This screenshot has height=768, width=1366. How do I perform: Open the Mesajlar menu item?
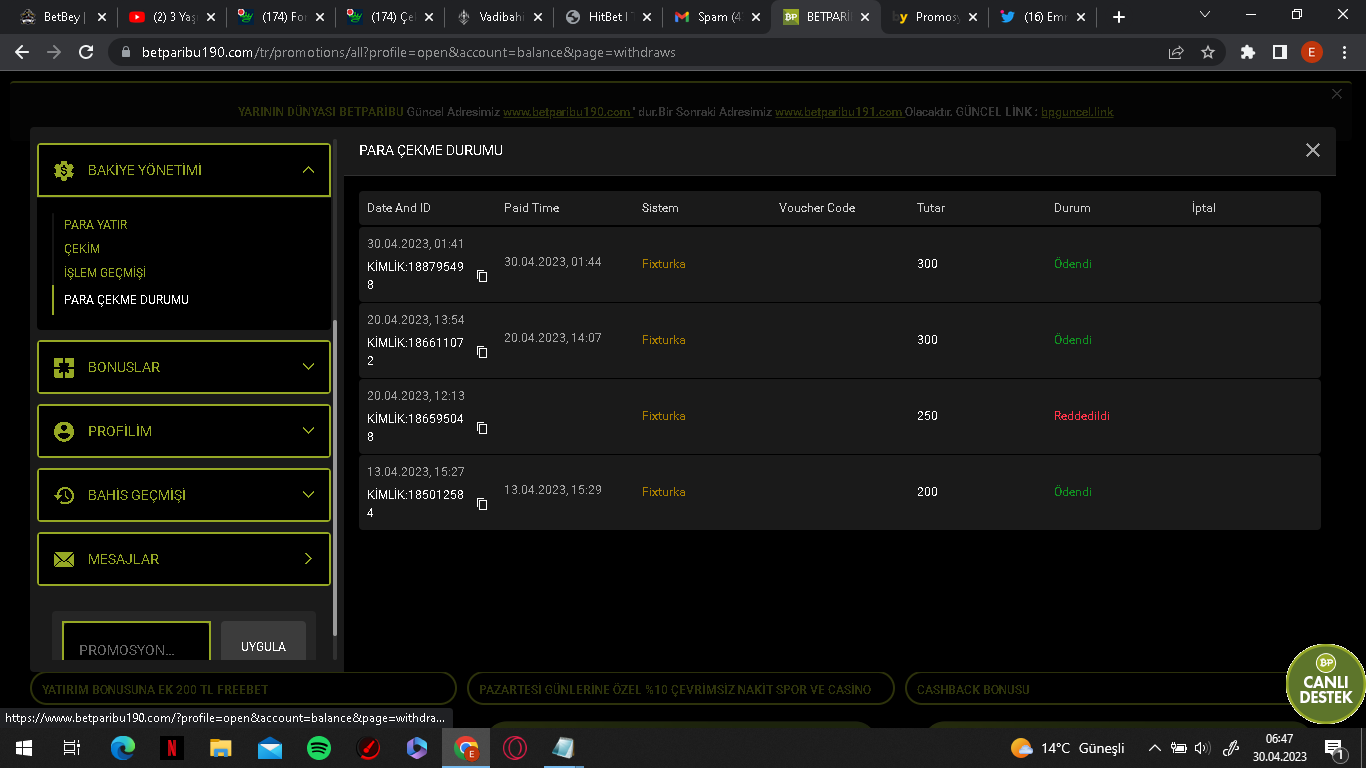184,559
